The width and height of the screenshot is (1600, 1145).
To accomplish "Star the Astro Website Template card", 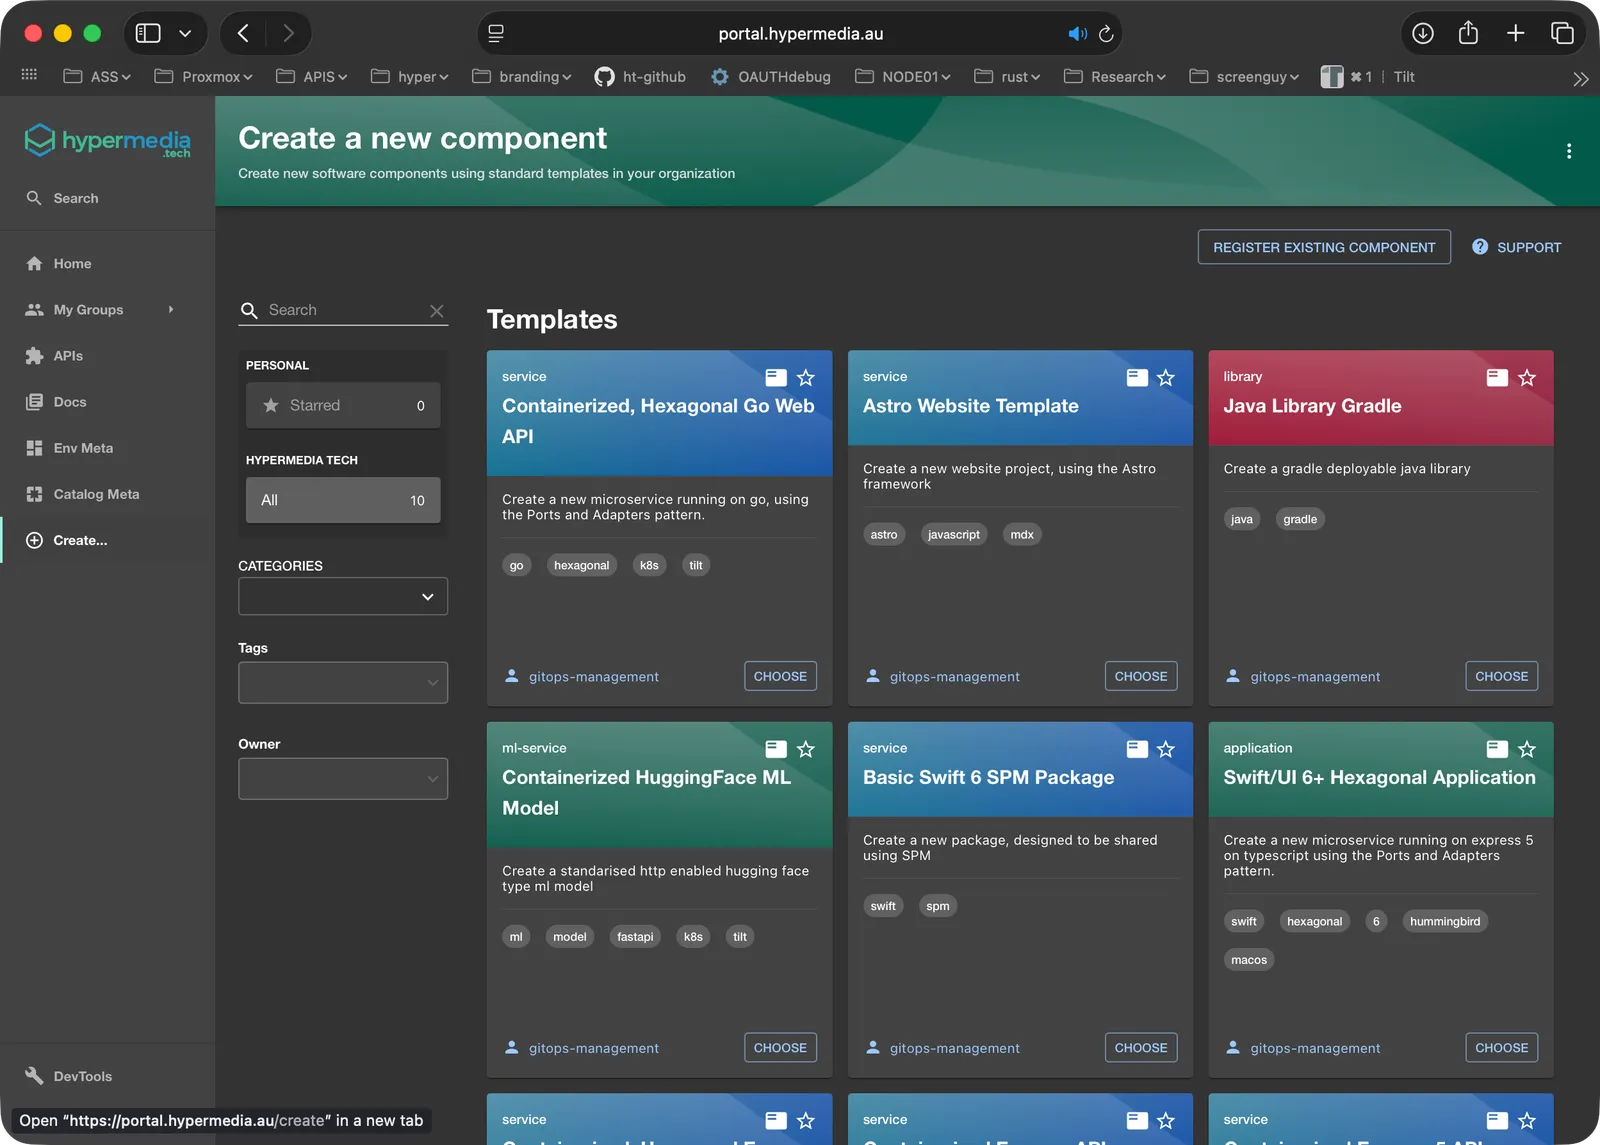I will point(1166,378).
